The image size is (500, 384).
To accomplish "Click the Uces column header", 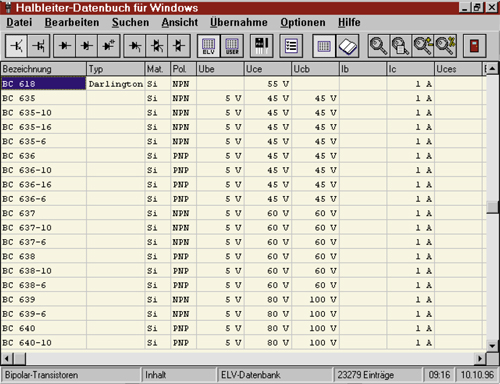I will coord(458,69).
